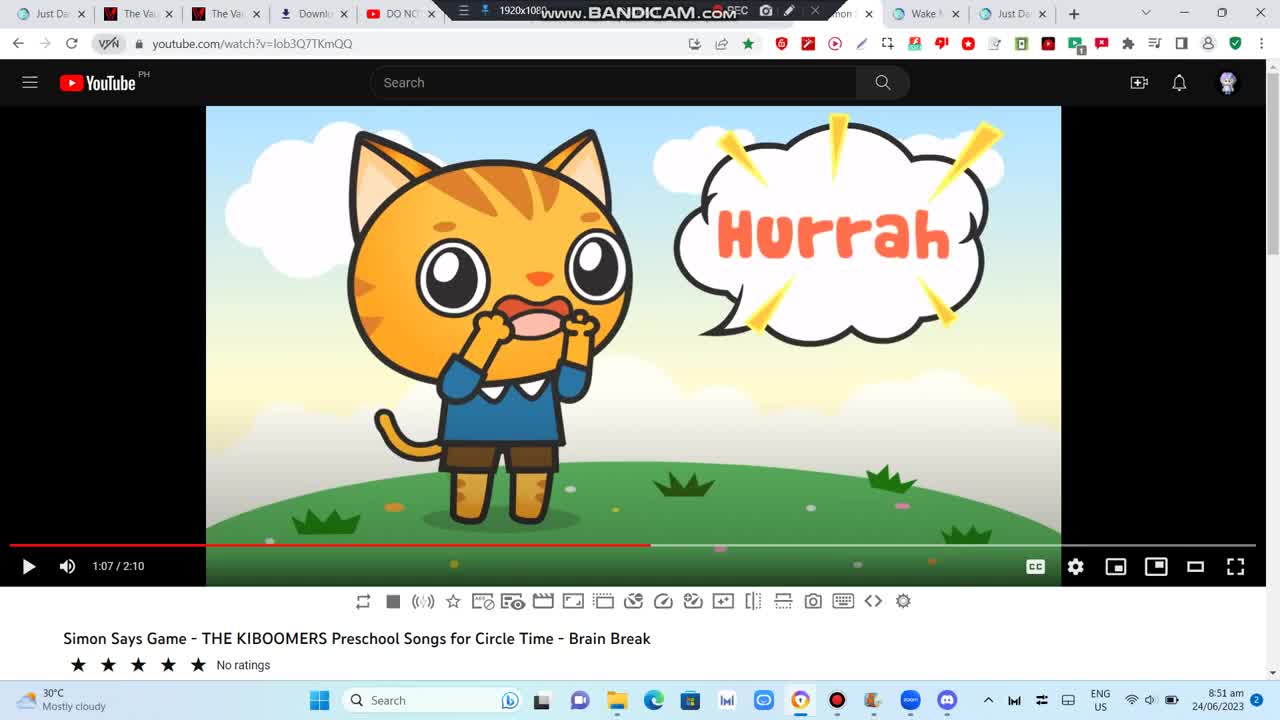The image size is (1280, 720).
Task: Open Discord from the taskbar
Action: coord(947,700)
